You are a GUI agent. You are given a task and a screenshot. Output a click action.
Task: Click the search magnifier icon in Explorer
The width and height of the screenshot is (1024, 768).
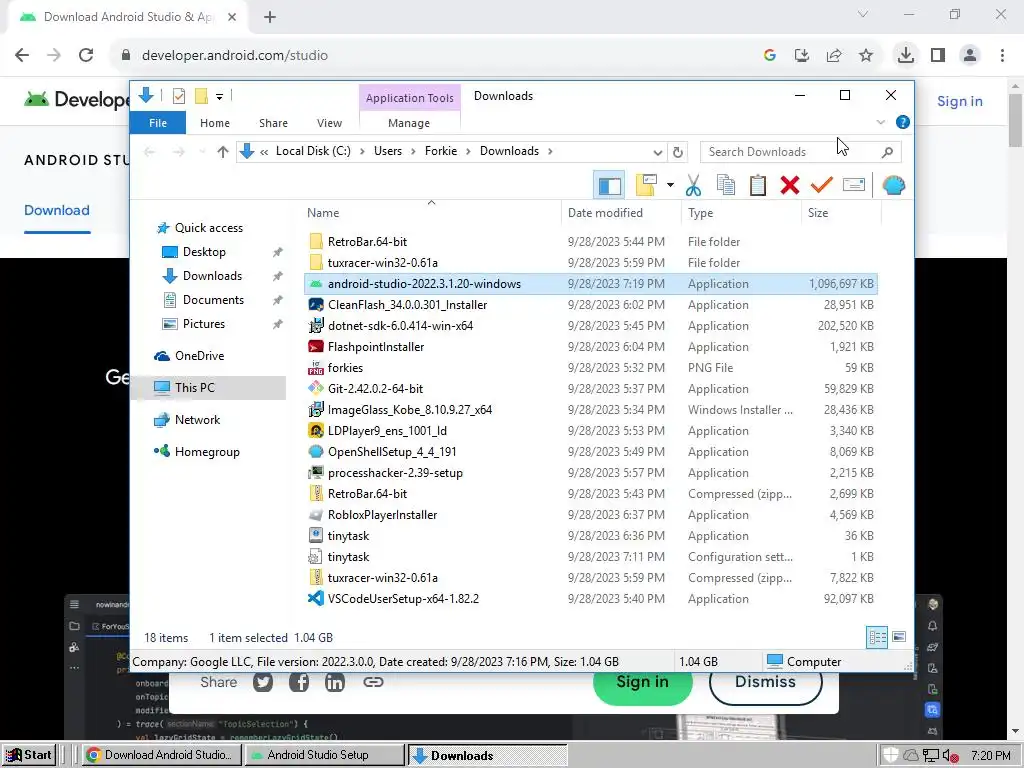click(887, 152)
